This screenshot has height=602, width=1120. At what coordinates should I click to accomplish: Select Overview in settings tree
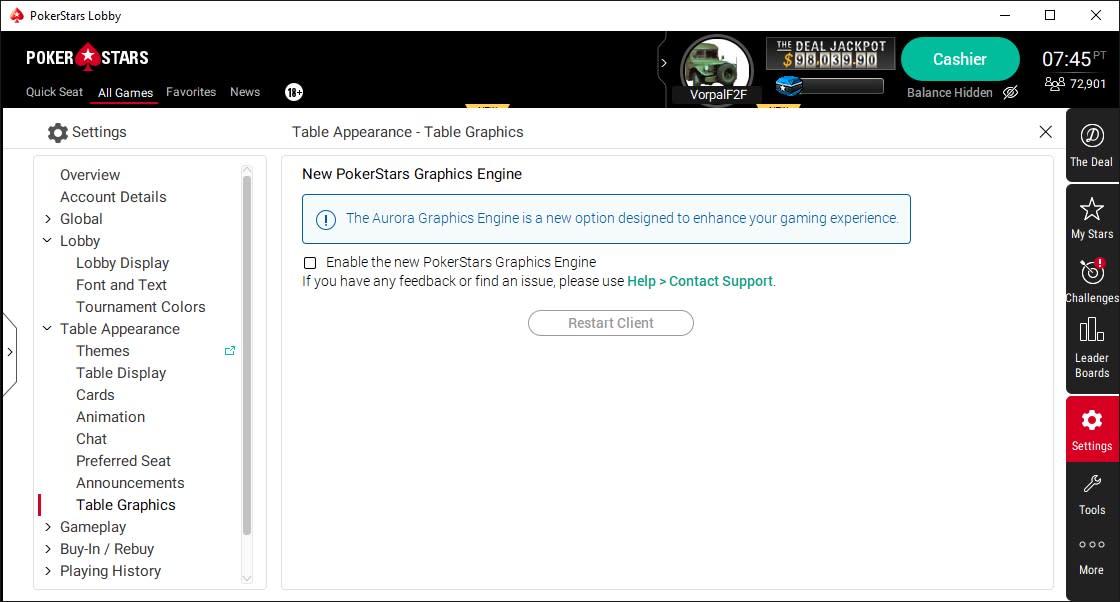pyautogui.click(x=90, y=175)
